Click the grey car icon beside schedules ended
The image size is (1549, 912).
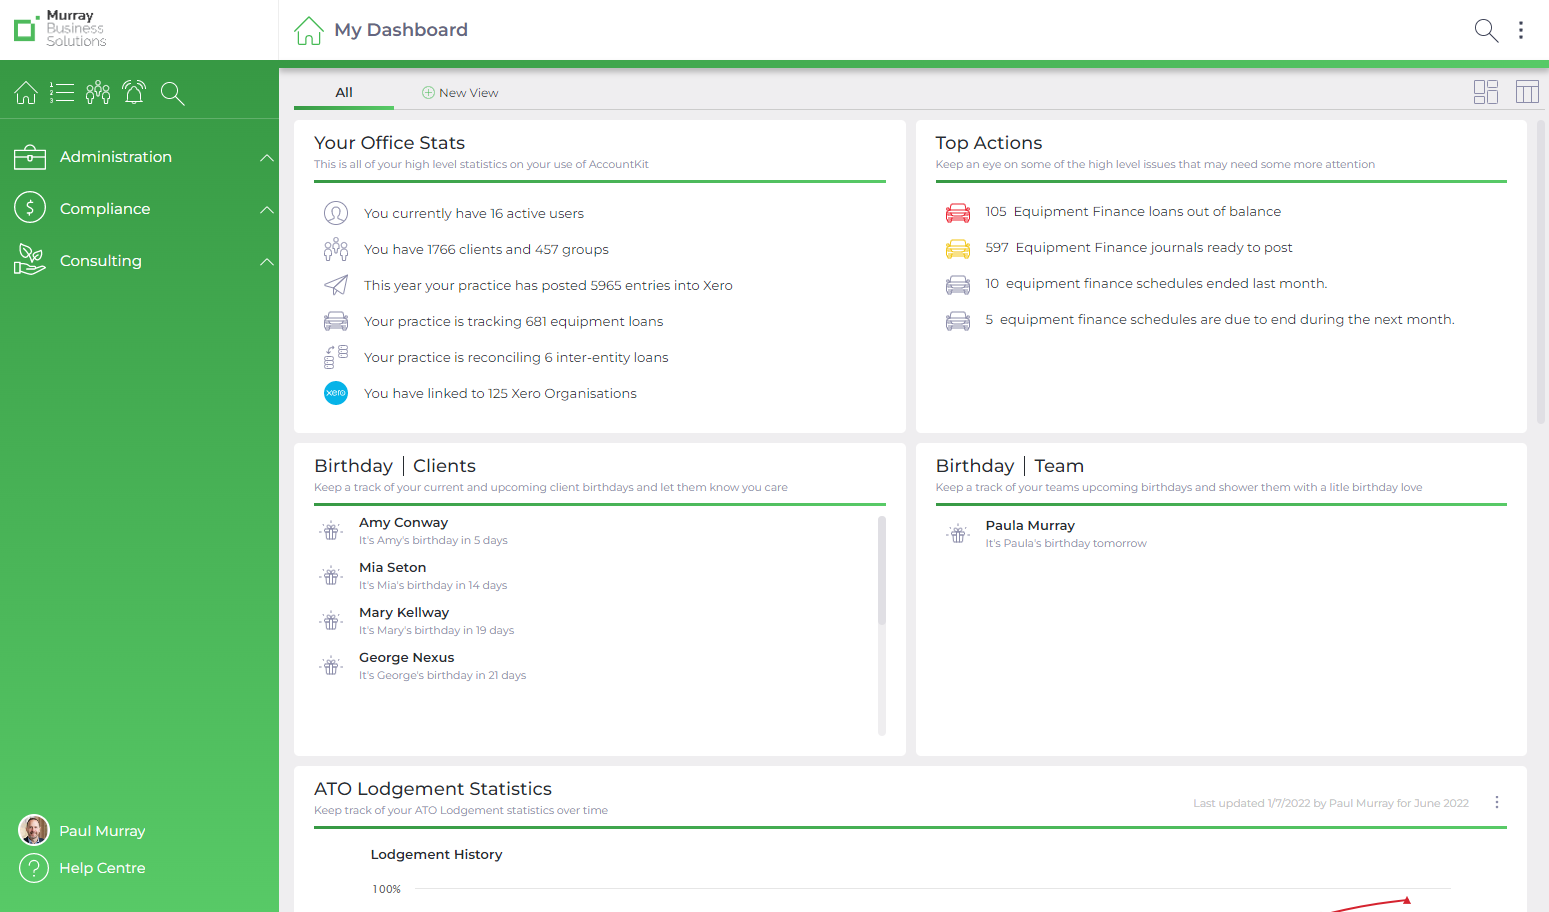click(x=958, y=284)
